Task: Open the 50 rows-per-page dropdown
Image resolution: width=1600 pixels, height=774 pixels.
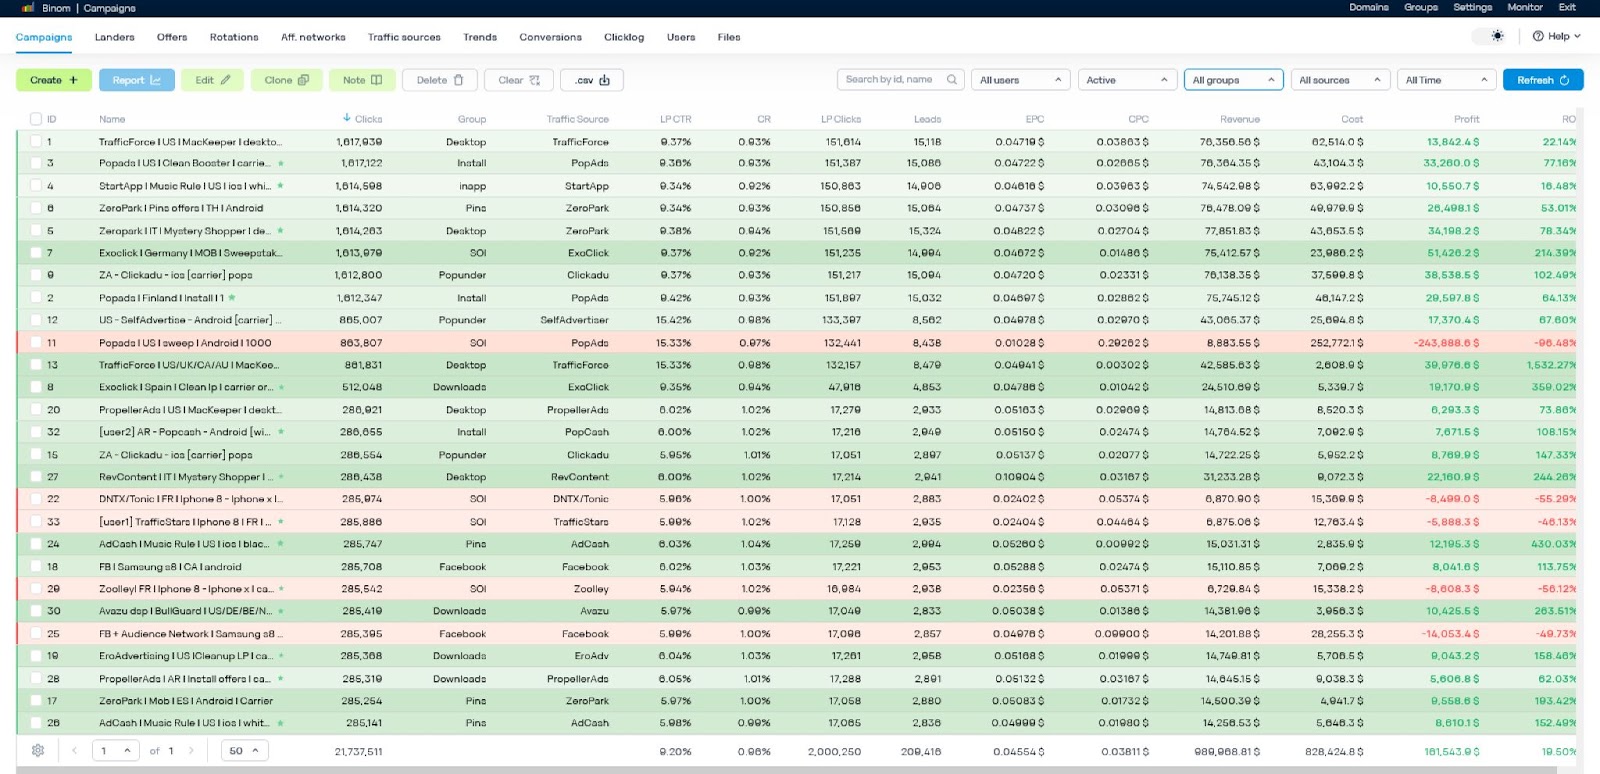Action: [244, 751]
